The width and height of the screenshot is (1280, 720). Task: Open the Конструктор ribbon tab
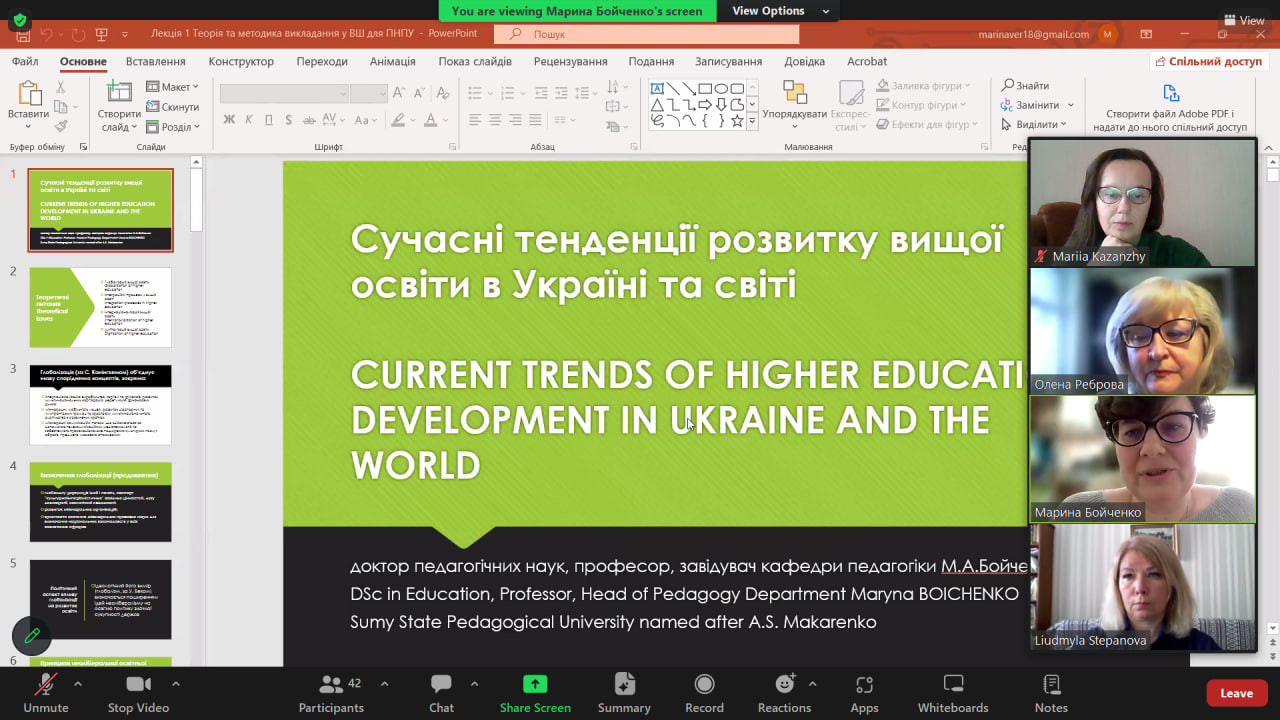241,61
